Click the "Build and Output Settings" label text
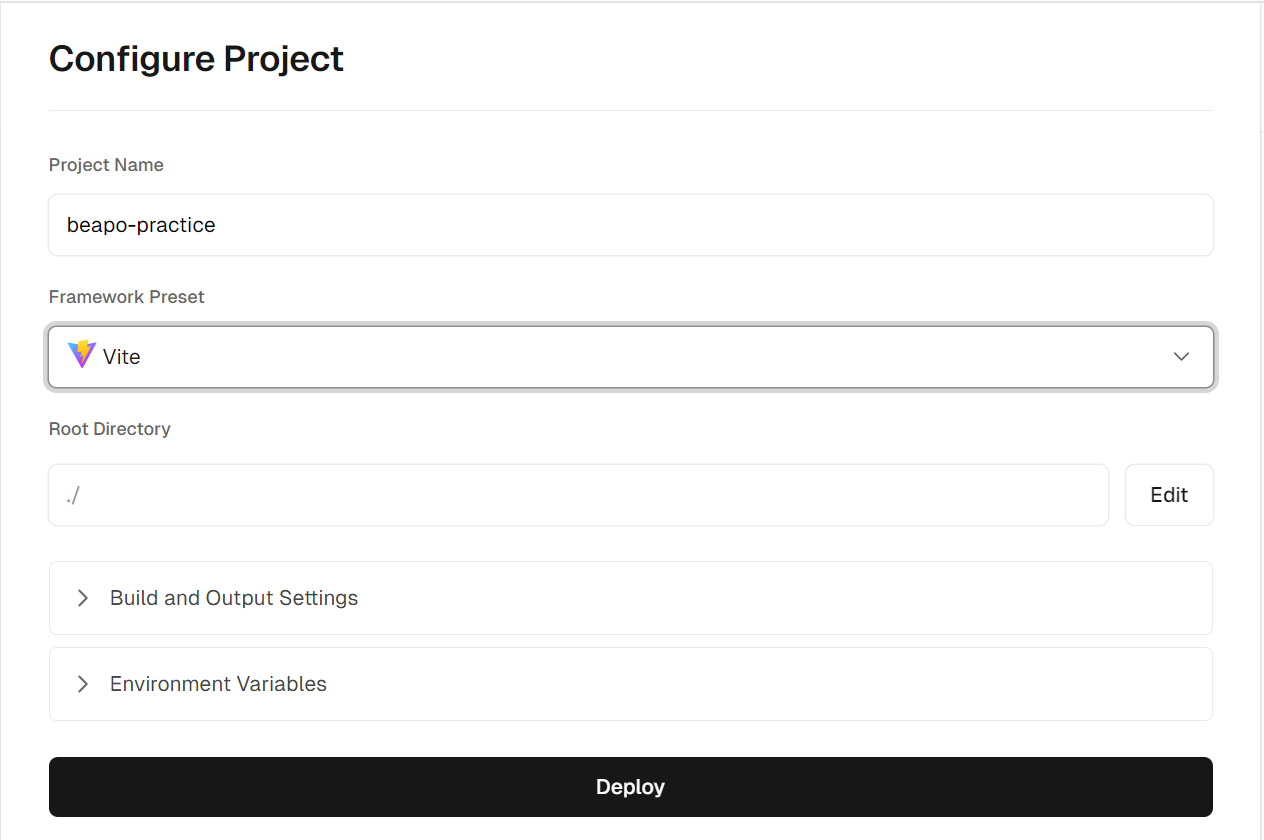Viewport: 1264px width, 840px height. click(234, 598)
